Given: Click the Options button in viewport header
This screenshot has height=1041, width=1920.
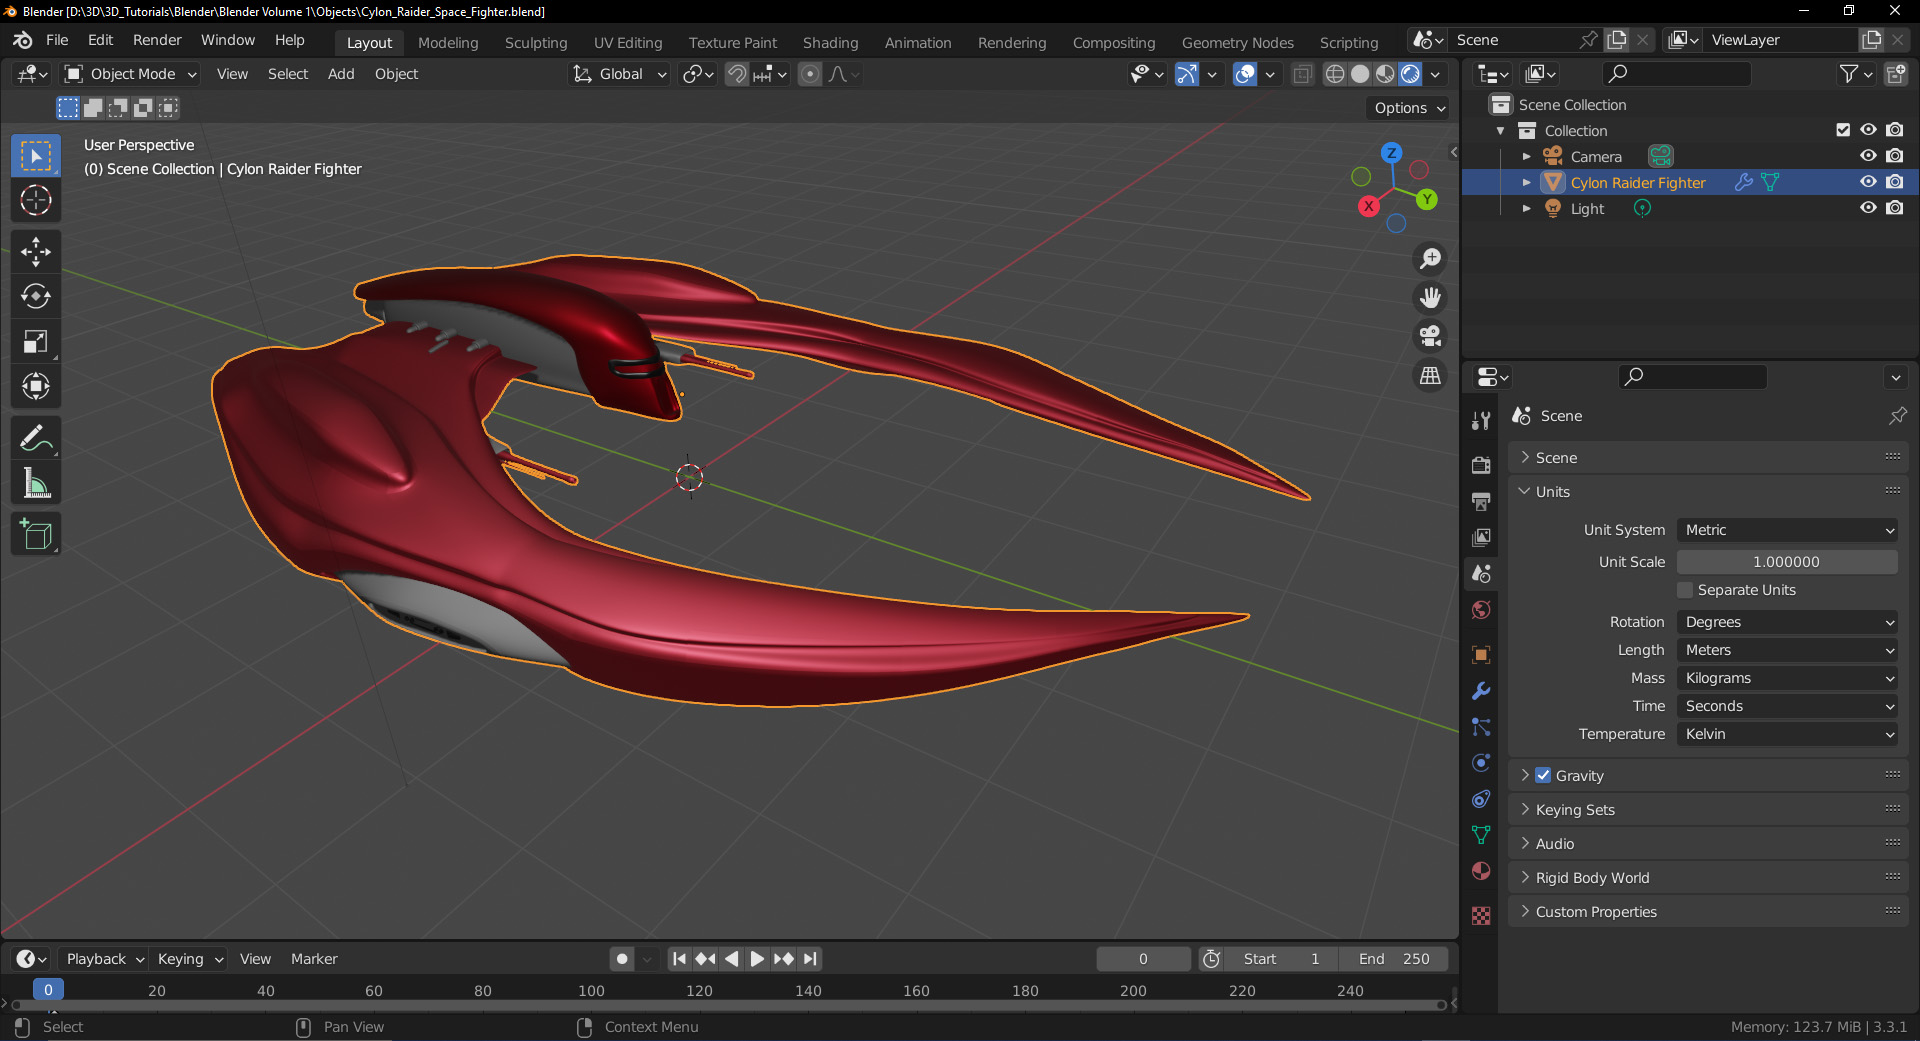Looking at the screenshot, I should click(1409, 108).
